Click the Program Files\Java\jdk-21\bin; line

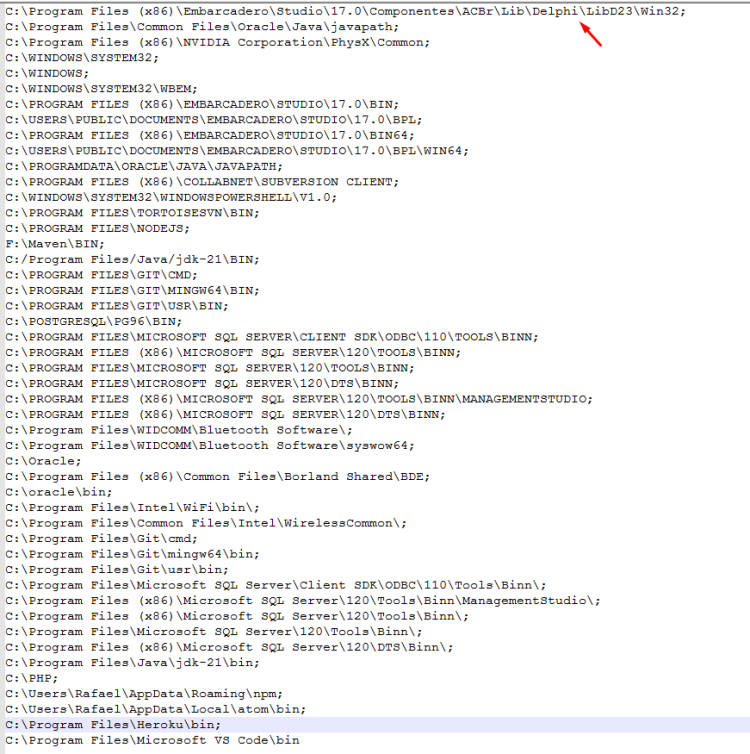tap(132, 663)
